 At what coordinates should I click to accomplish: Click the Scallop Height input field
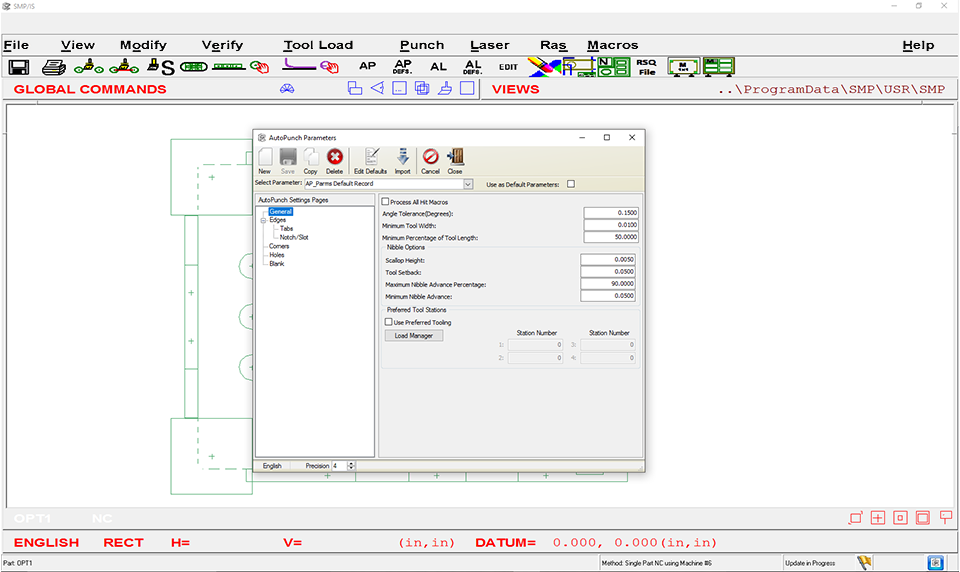(609, 260)
